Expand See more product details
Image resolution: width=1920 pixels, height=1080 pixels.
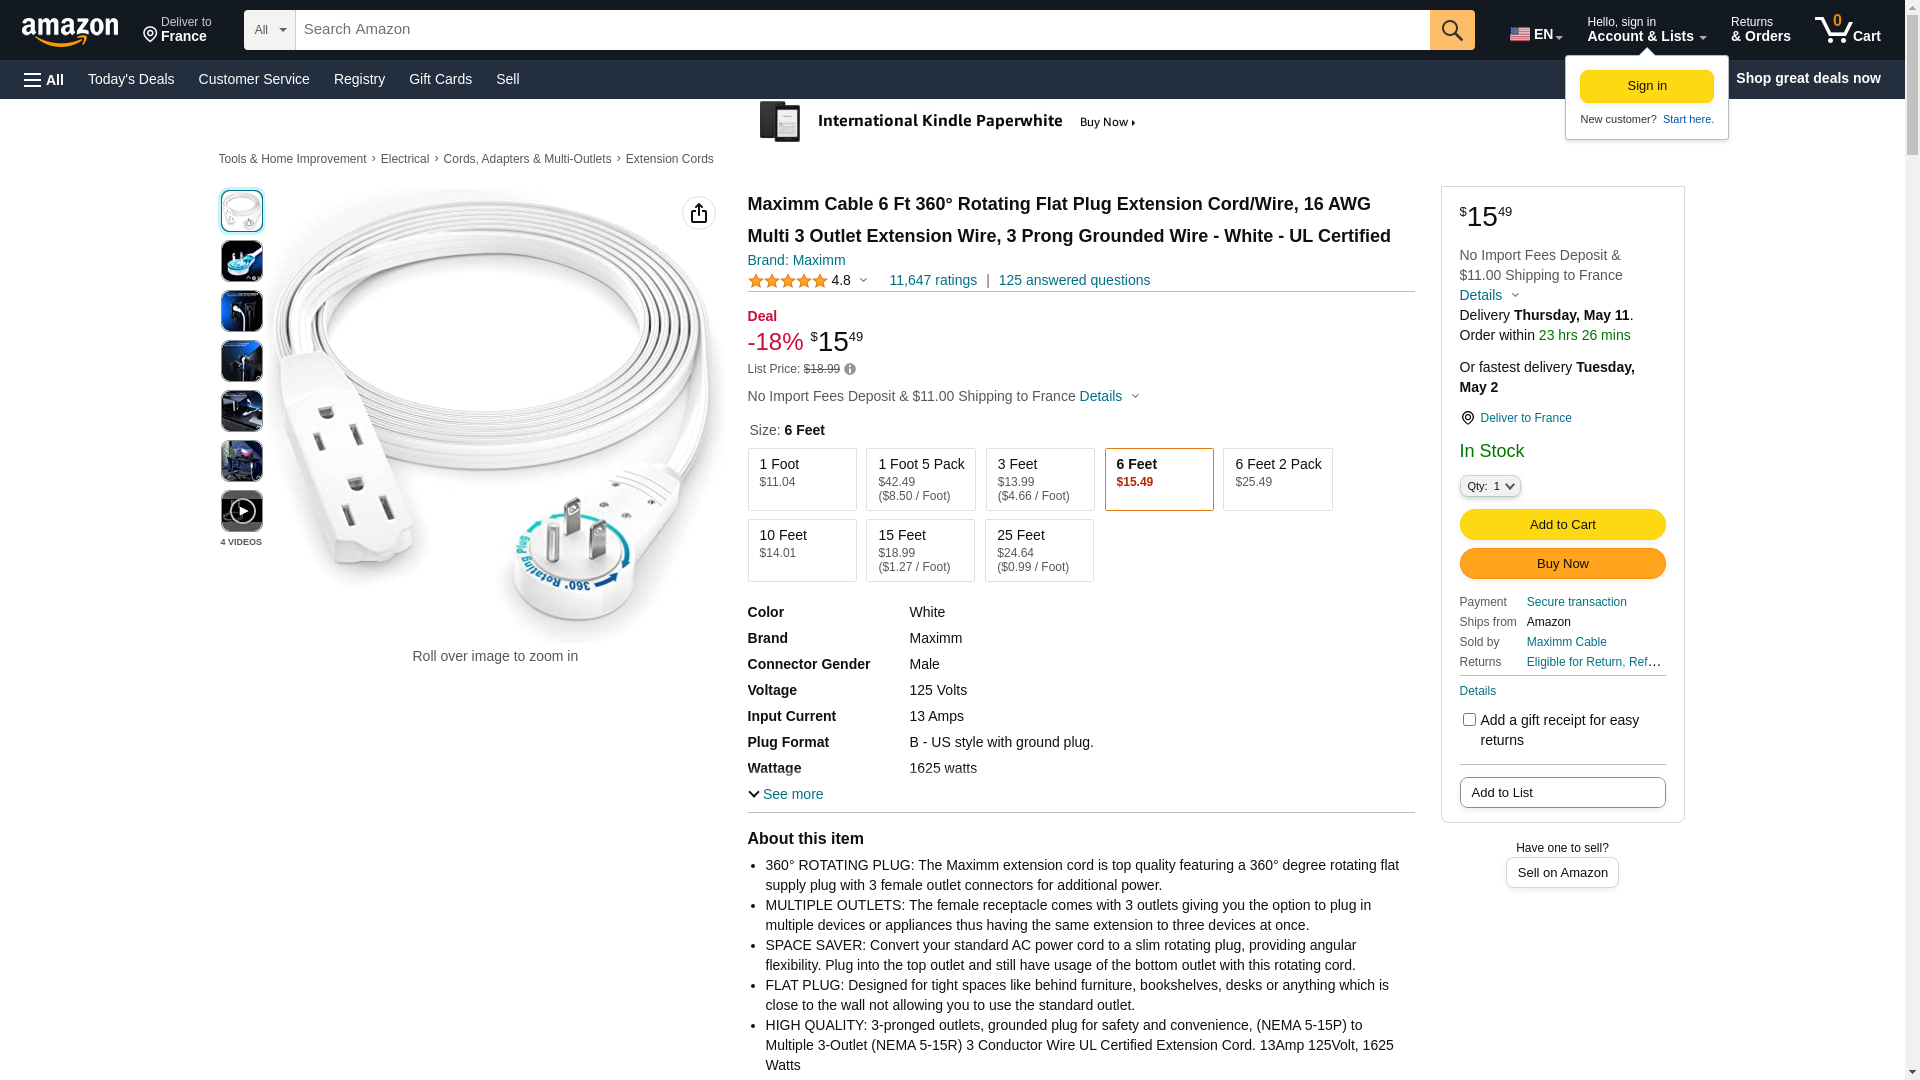point(786,794)
